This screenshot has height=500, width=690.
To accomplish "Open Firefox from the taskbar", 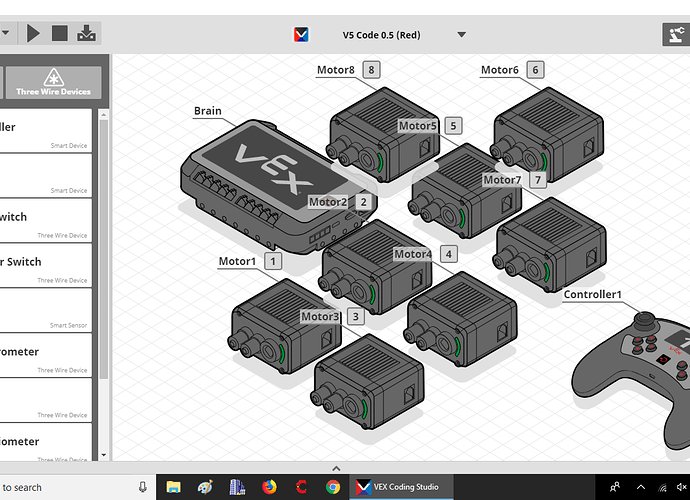I will tap(269, 487).
